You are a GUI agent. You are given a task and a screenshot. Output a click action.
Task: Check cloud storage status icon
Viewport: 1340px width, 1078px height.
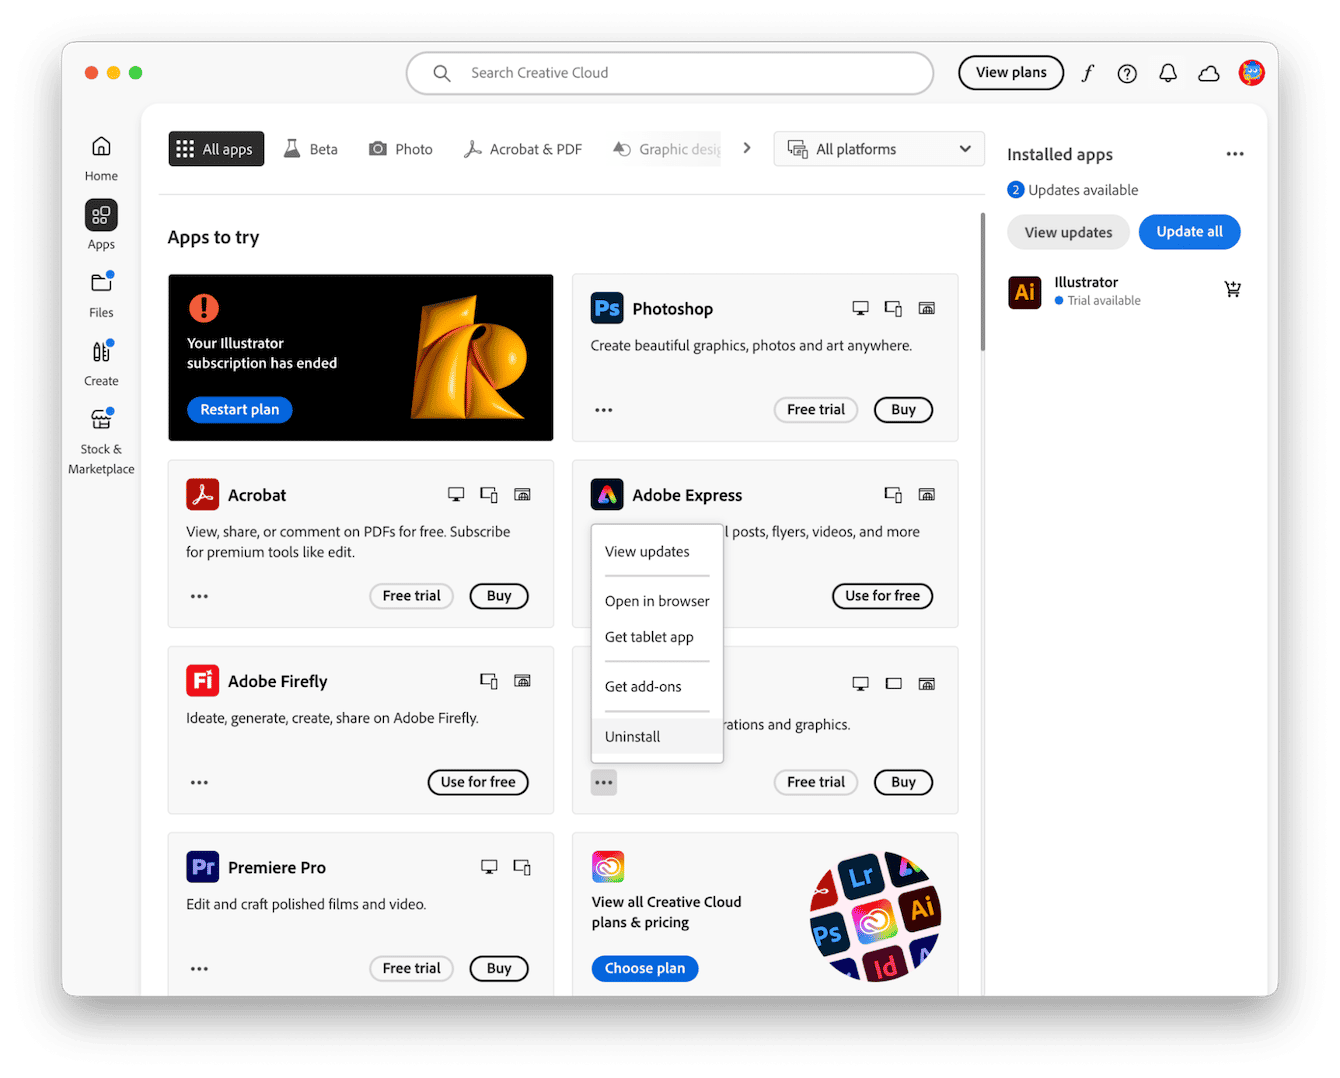(x=1208, y=73)
